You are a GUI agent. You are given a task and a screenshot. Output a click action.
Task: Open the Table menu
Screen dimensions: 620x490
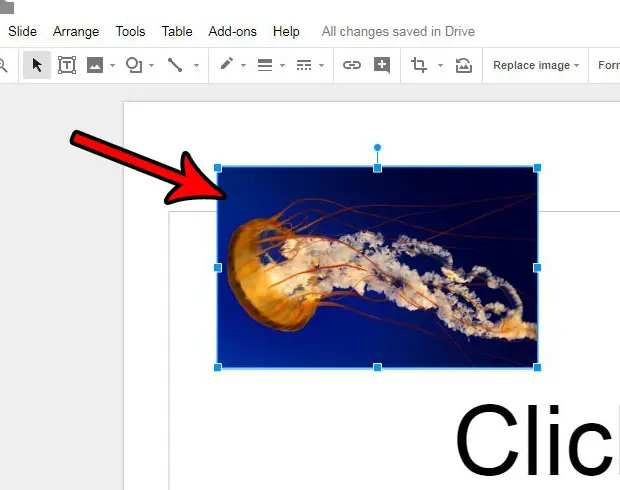click(177, 31)
